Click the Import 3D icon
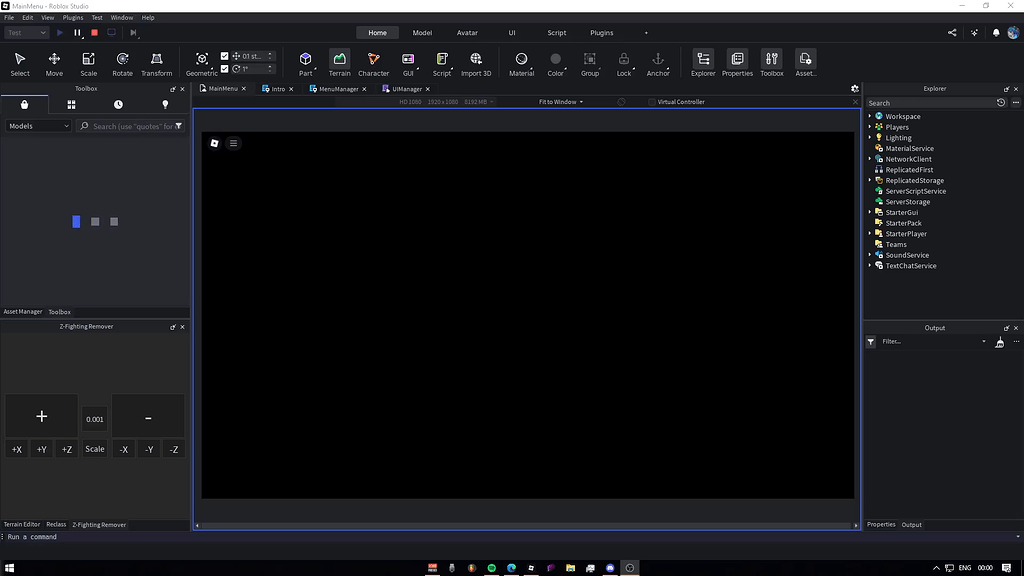The image size is (1024, 576). [476, 64]
